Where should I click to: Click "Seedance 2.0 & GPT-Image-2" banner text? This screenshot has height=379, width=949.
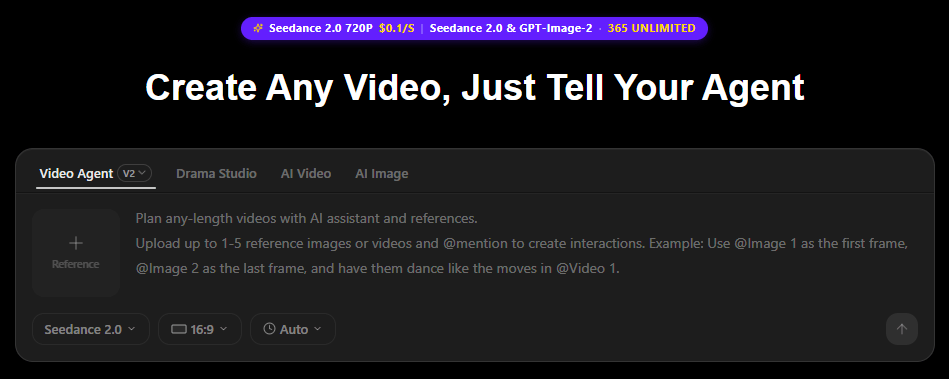(x=511, y=28)
